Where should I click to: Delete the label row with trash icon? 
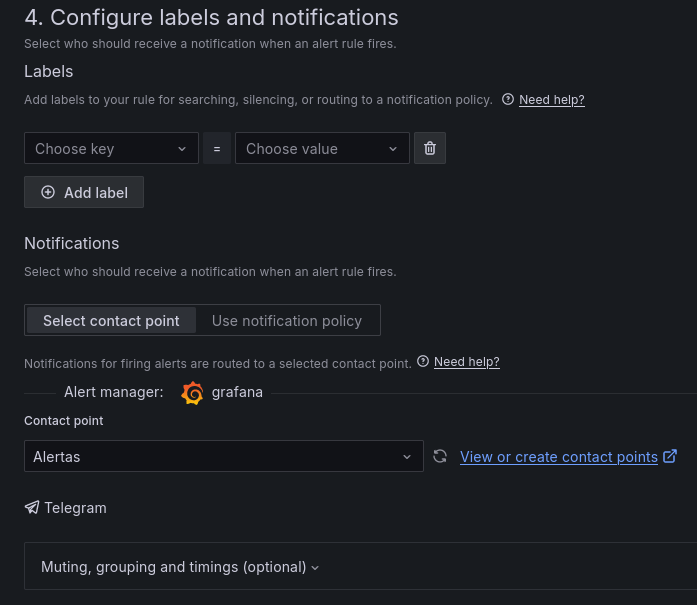point(430,148)
